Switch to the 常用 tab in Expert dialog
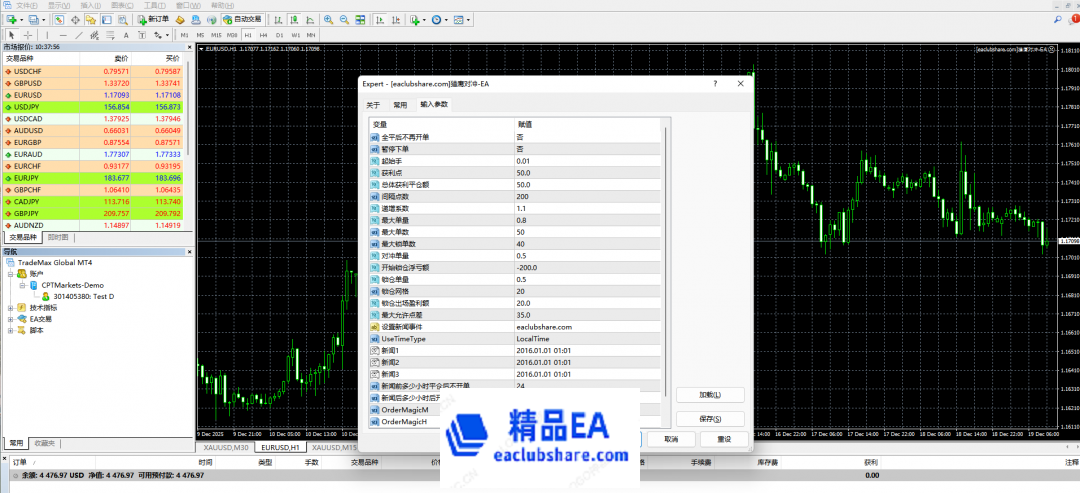 (x=400, y=104)
